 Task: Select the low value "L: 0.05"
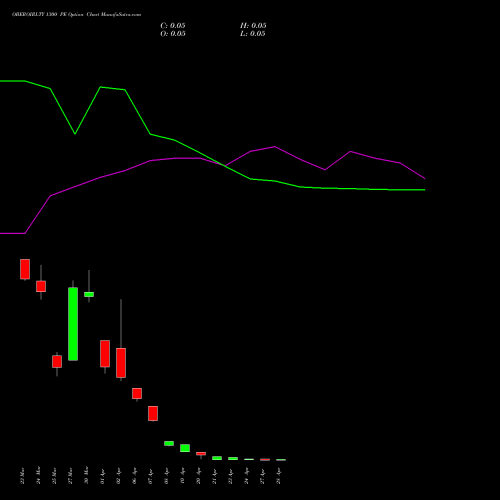[253, 34]
